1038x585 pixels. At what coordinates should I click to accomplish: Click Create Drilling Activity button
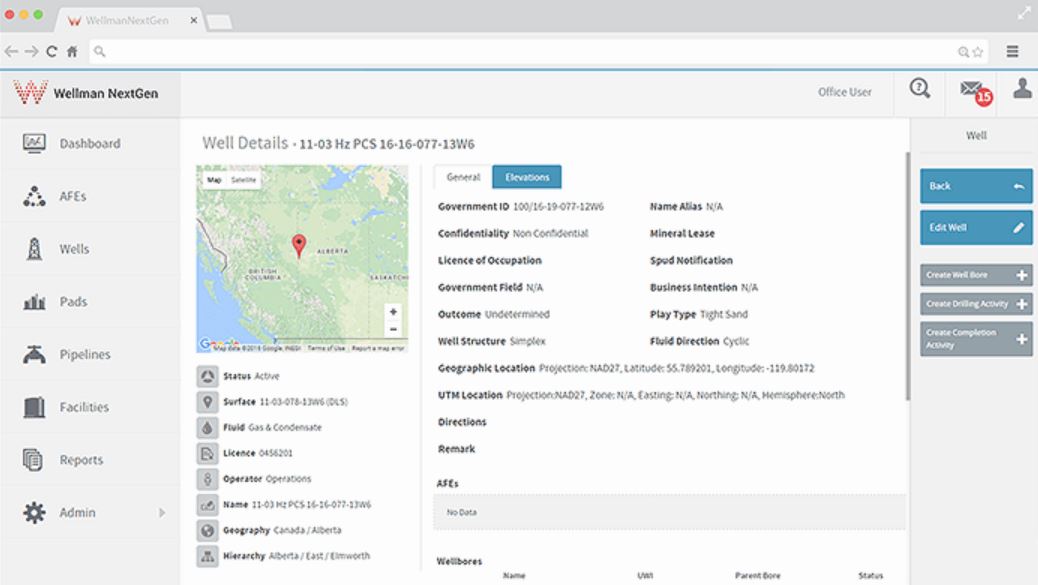coord(976,304)
